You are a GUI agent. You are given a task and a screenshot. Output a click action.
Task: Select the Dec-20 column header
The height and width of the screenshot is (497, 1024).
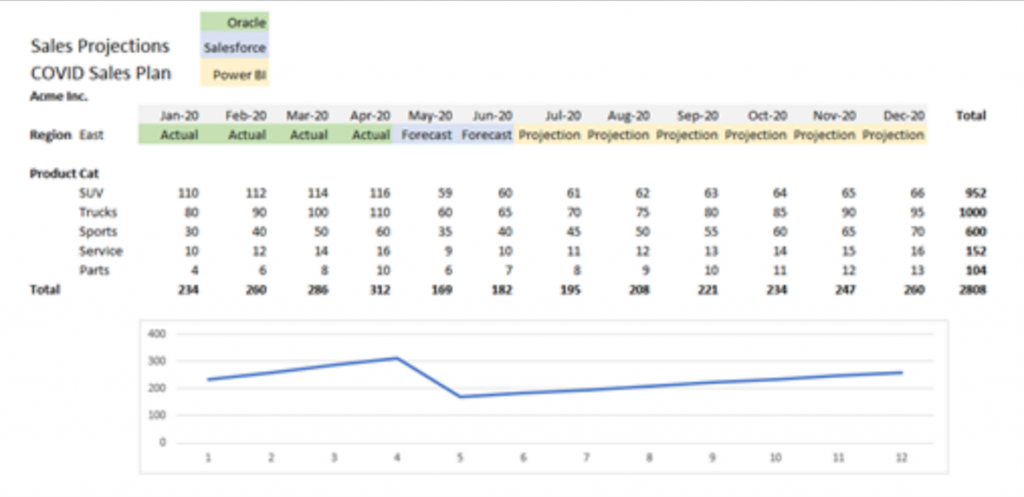904,116
